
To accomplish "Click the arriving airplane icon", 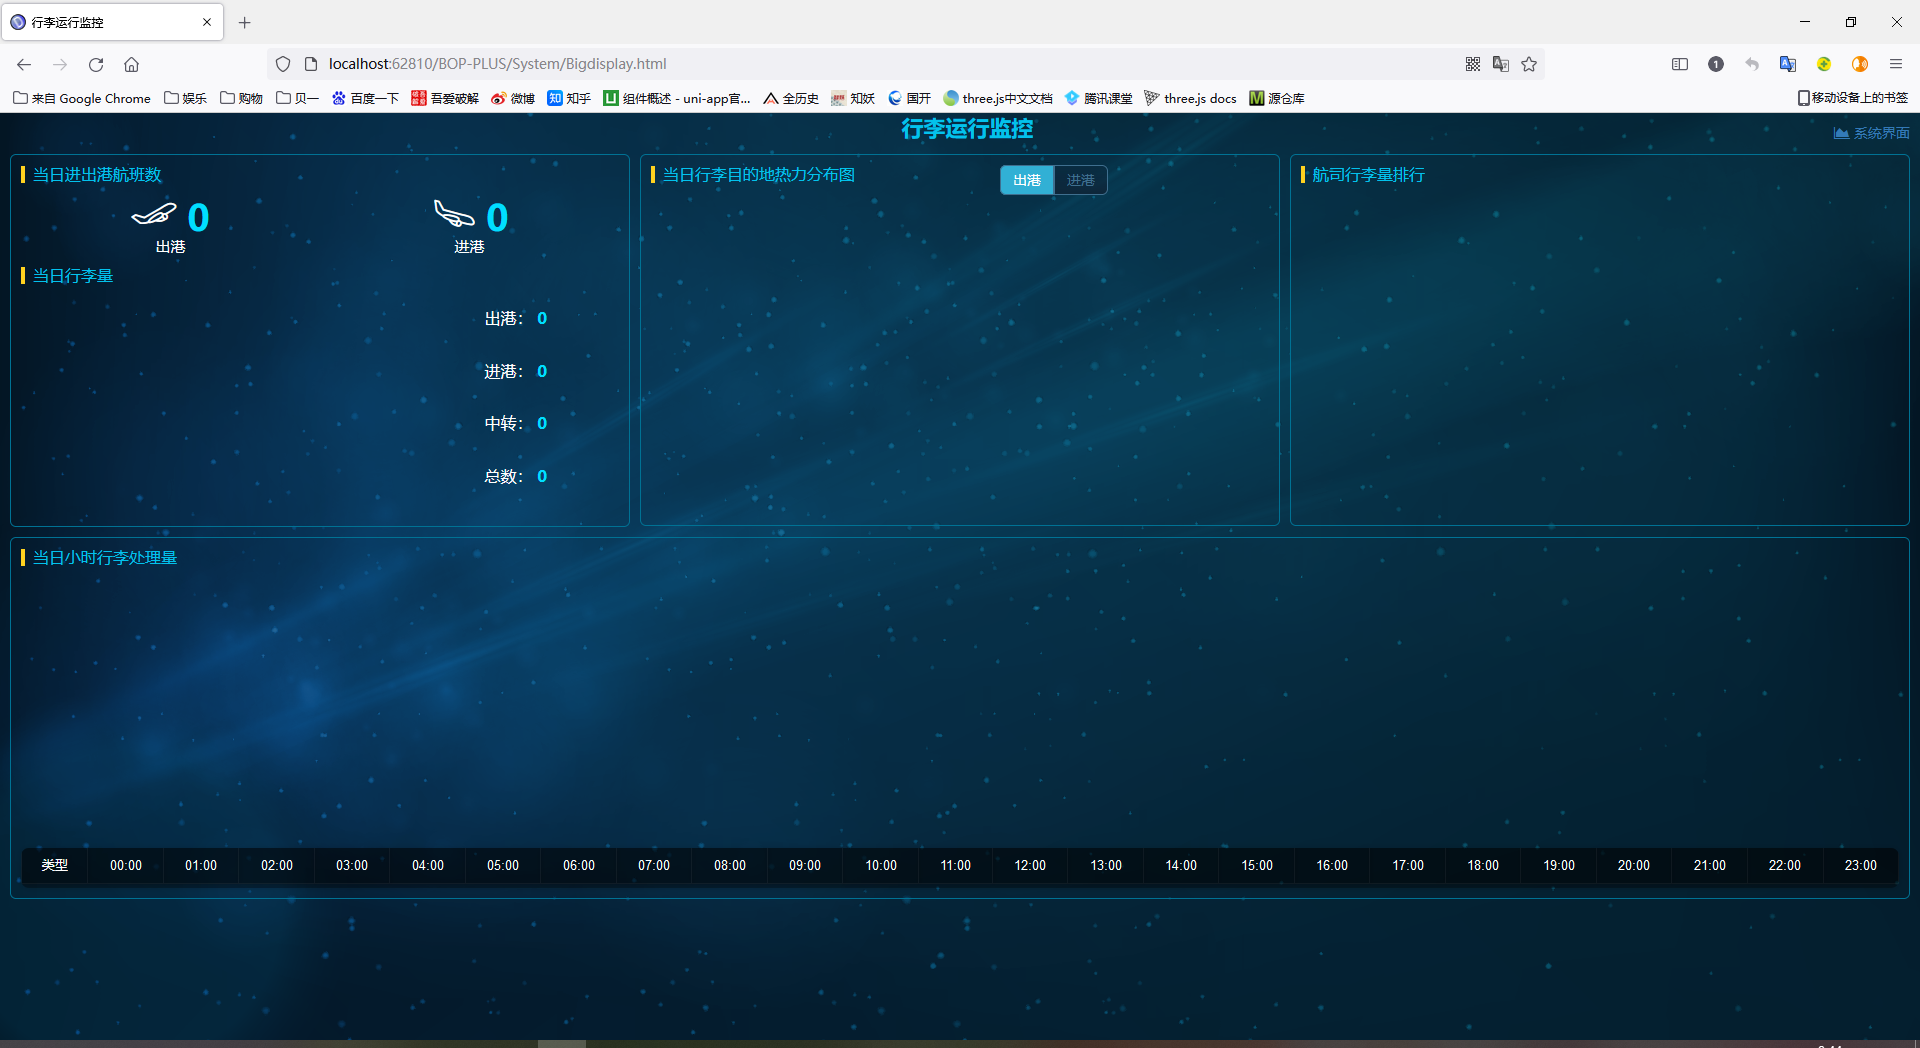I will (453, 214).
